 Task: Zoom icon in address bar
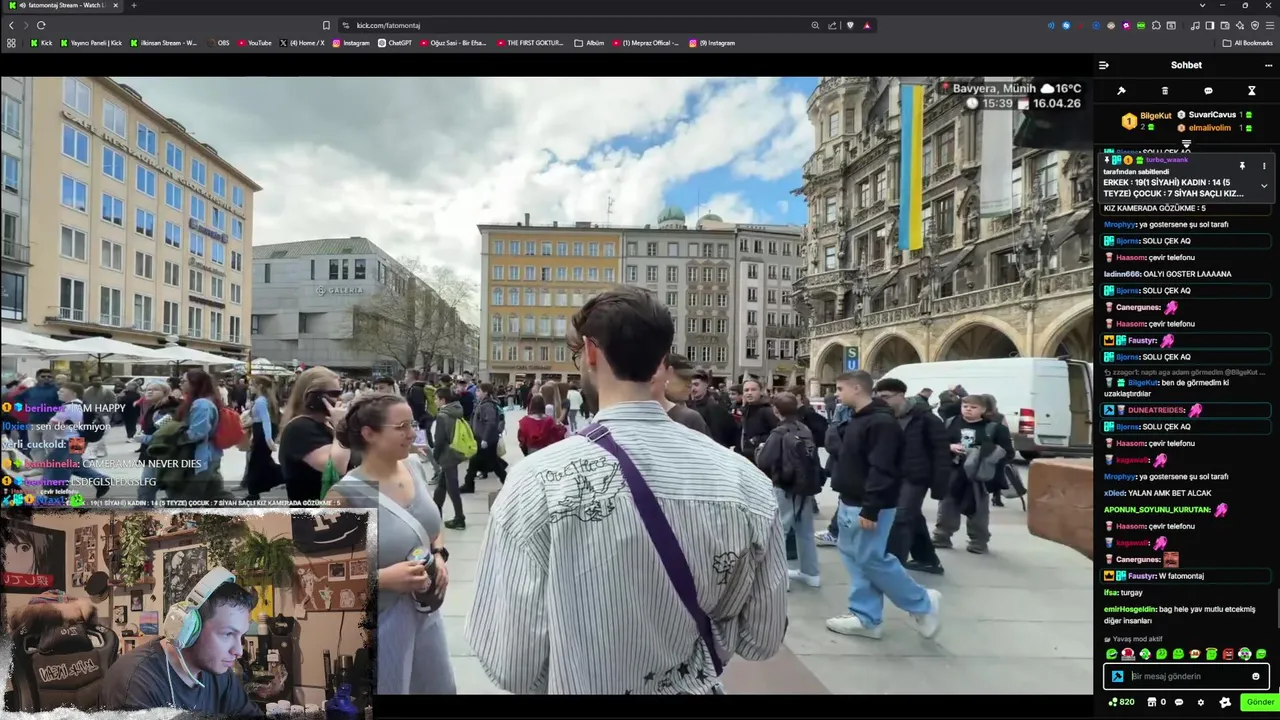pos(815,25)
